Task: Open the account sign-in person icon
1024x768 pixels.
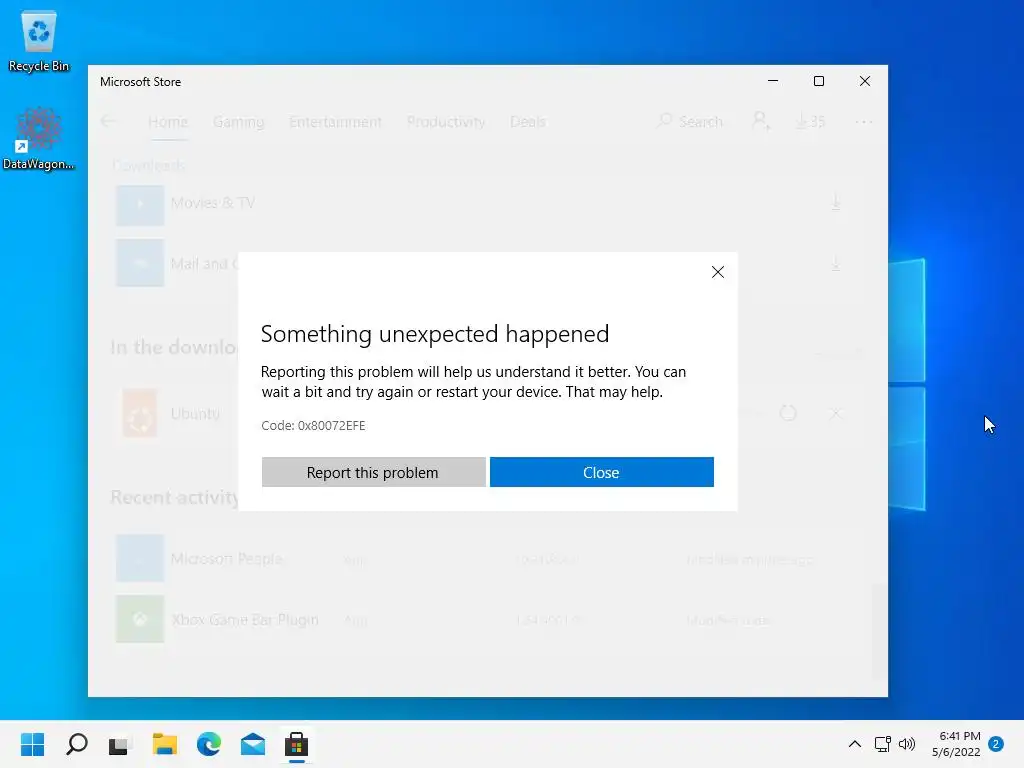Action: click(761, 121)
